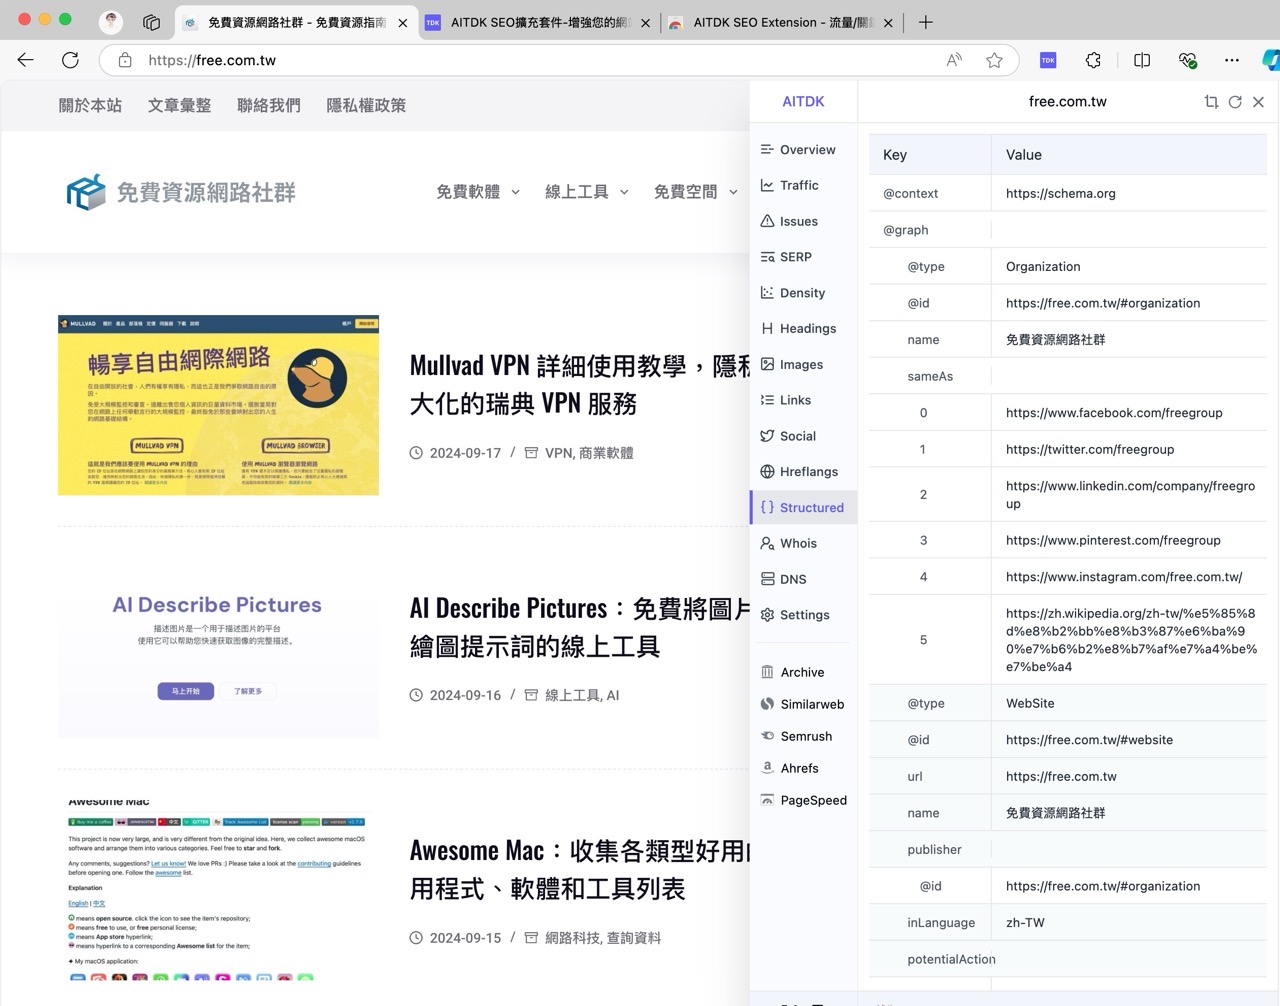Go back to previous page
Viewport: 1280px width, 1006px height.
[x=26, y=60]
